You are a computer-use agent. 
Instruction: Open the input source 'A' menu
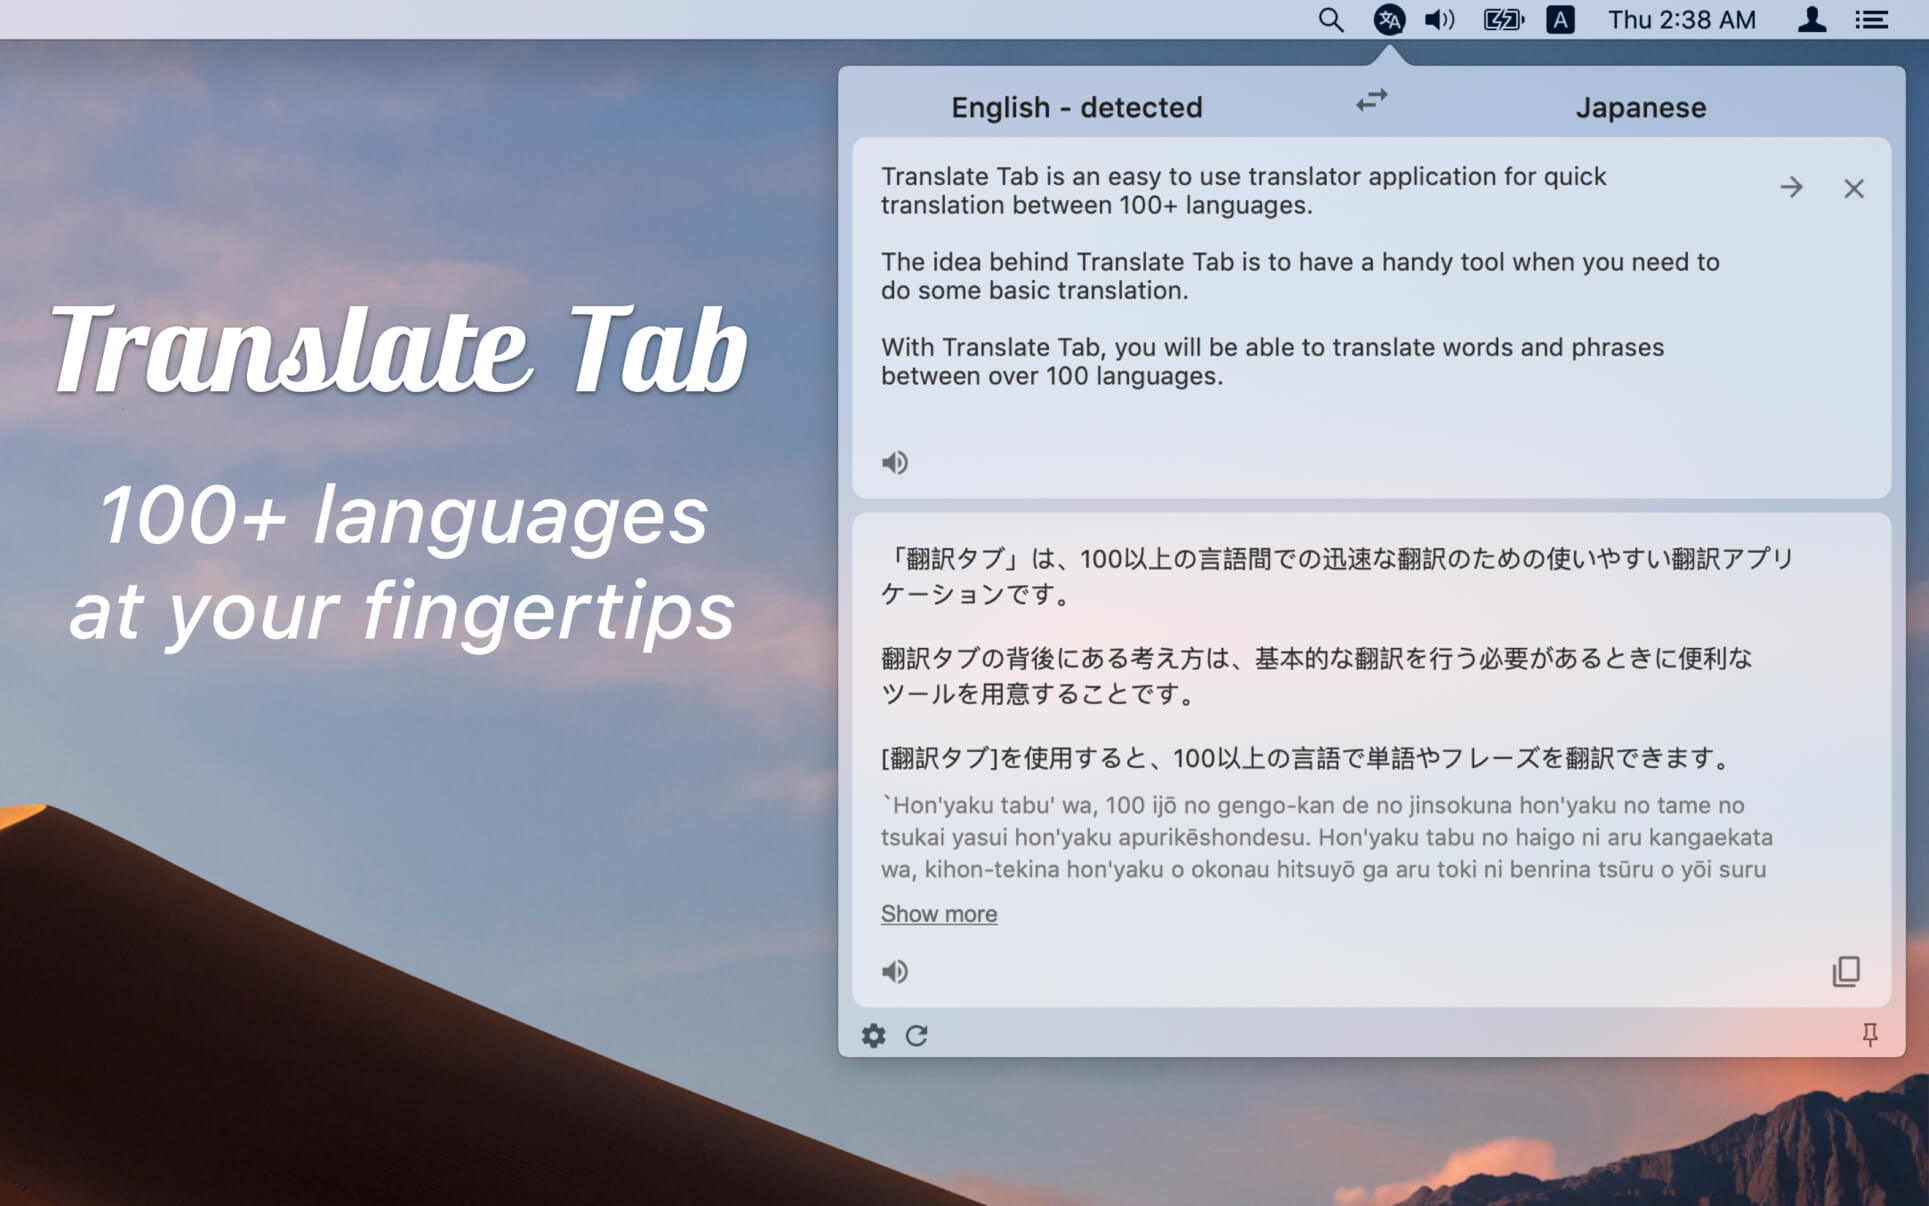pos(1560,20)
